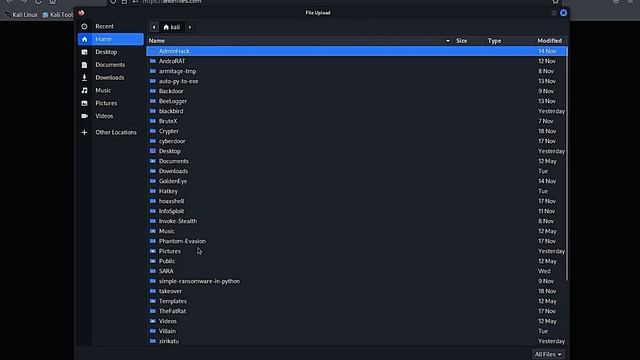Image resolution: width=640 pixels, height=360 pixels.
Task: Select the SARA folder
Action: coord(357,271)
